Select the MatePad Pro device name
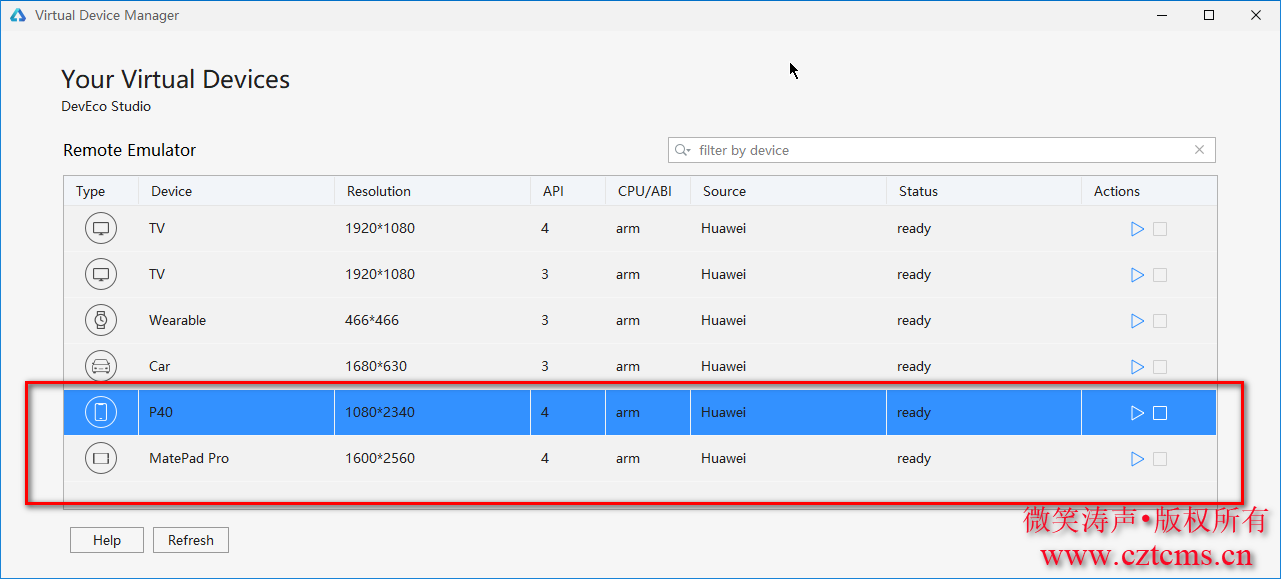The image size is (1281, 579). pos(189,458)
